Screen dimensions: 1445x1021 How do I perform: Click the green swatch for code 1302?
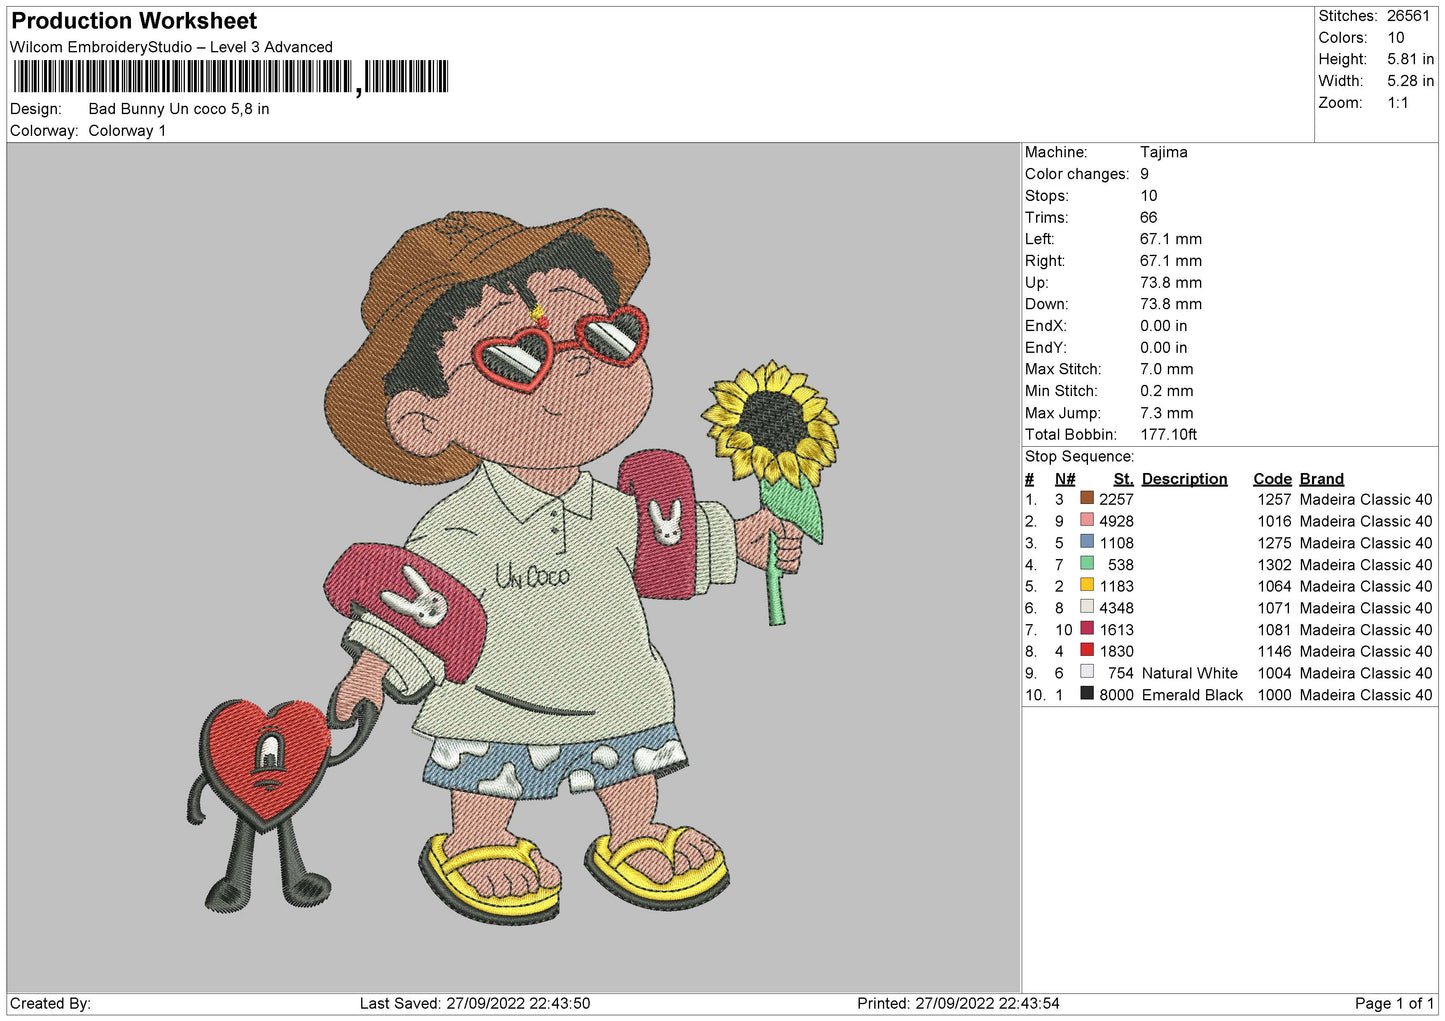pos(1087,564)
